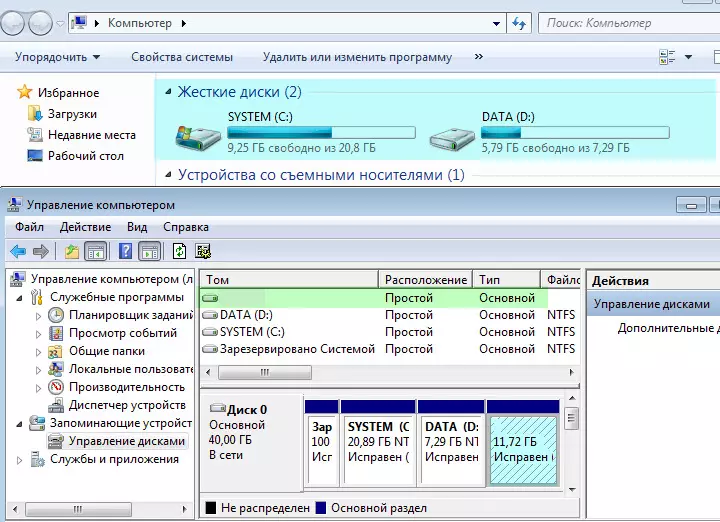The height and width of the screenshot is (522, 720).
Task: Open the Действие menu
Action: 85,227
